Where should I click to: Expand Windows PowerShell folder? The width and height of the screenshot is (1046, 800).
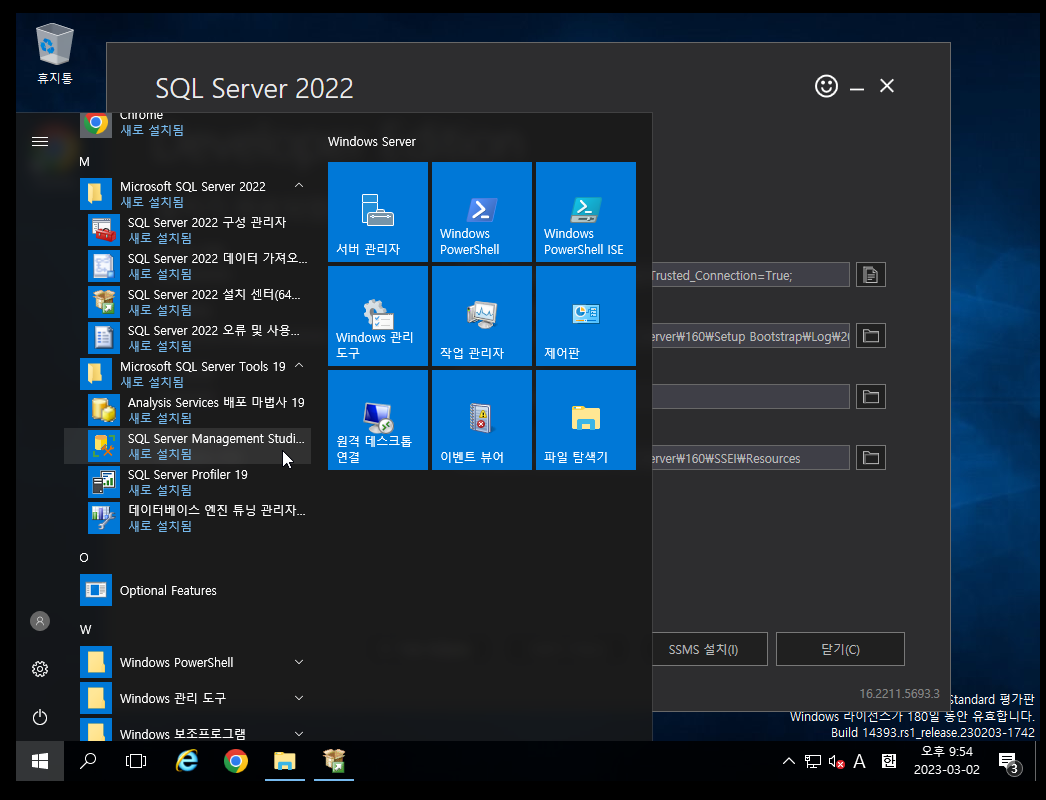pos(300,662)
